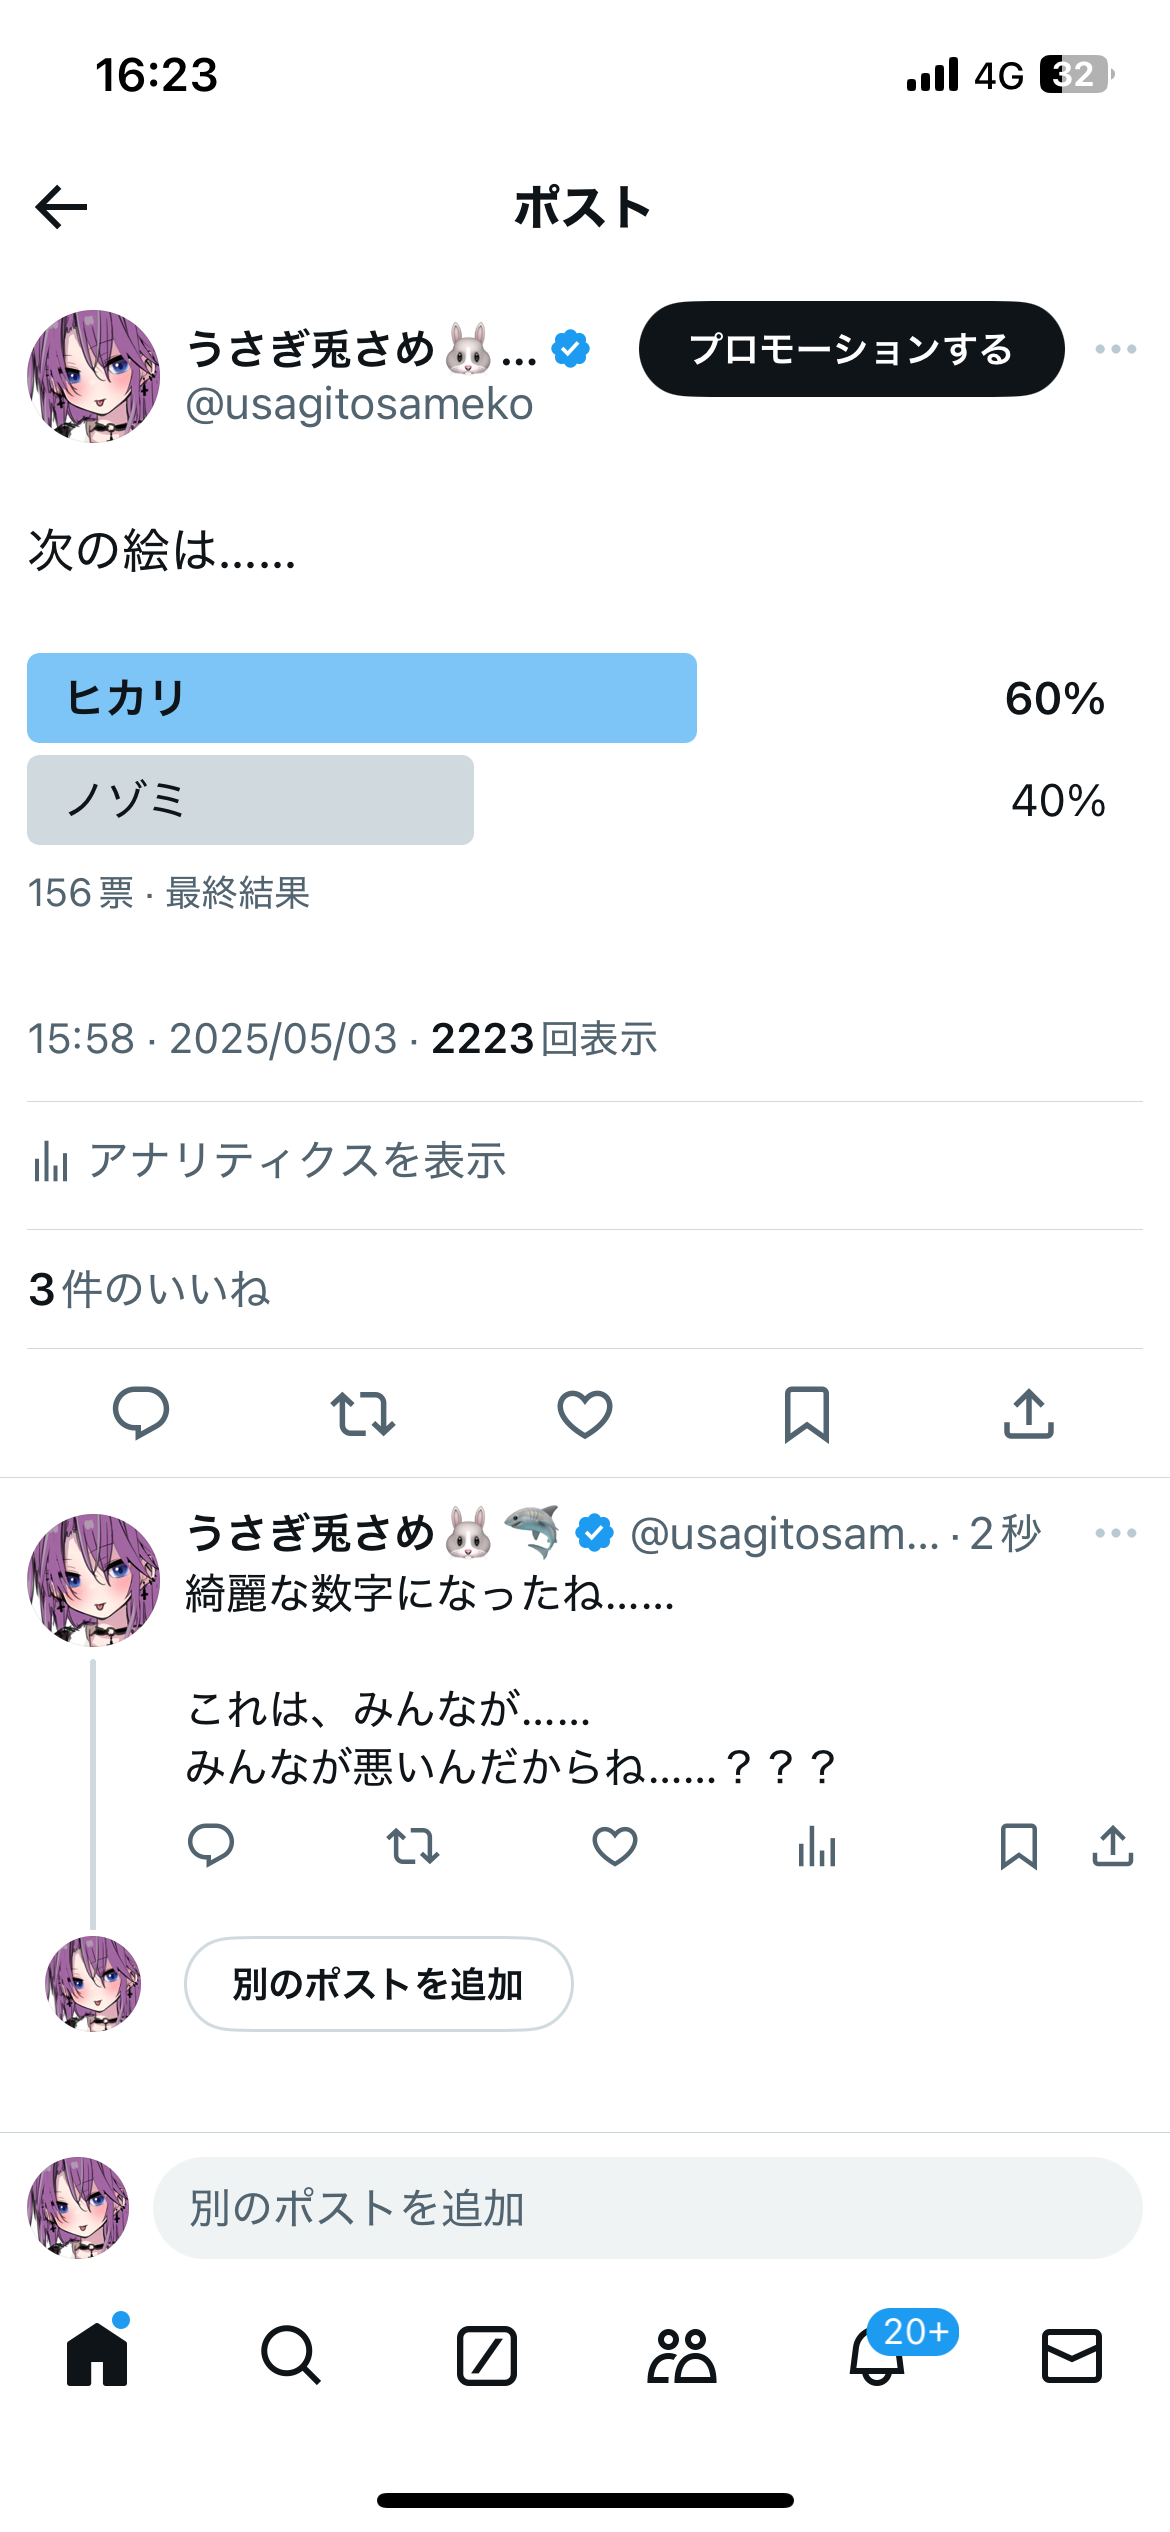Screen dimensions: 1170x2532
Task: Open more options on main post
Action: click(x=1116, y=349)
